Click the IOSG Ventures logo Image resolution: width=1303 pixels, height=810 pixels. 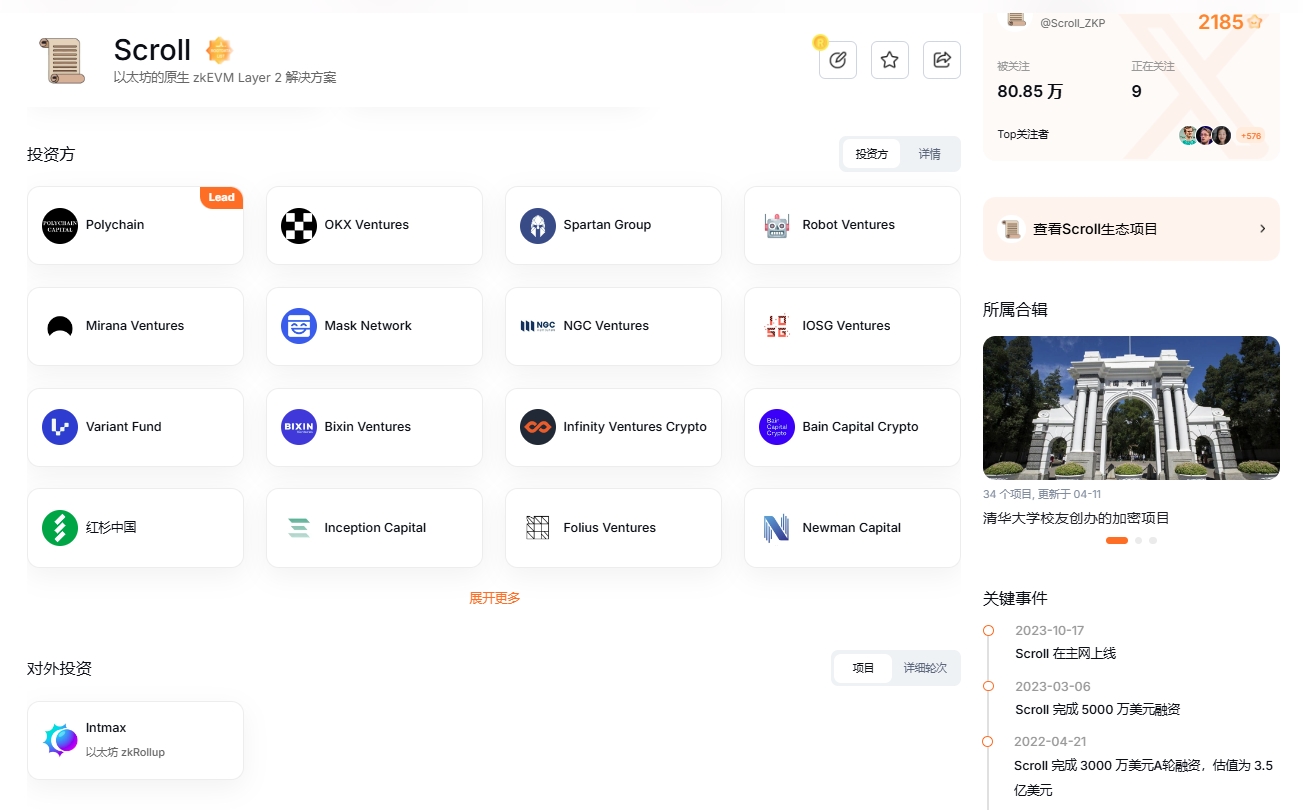coord(777,326)
